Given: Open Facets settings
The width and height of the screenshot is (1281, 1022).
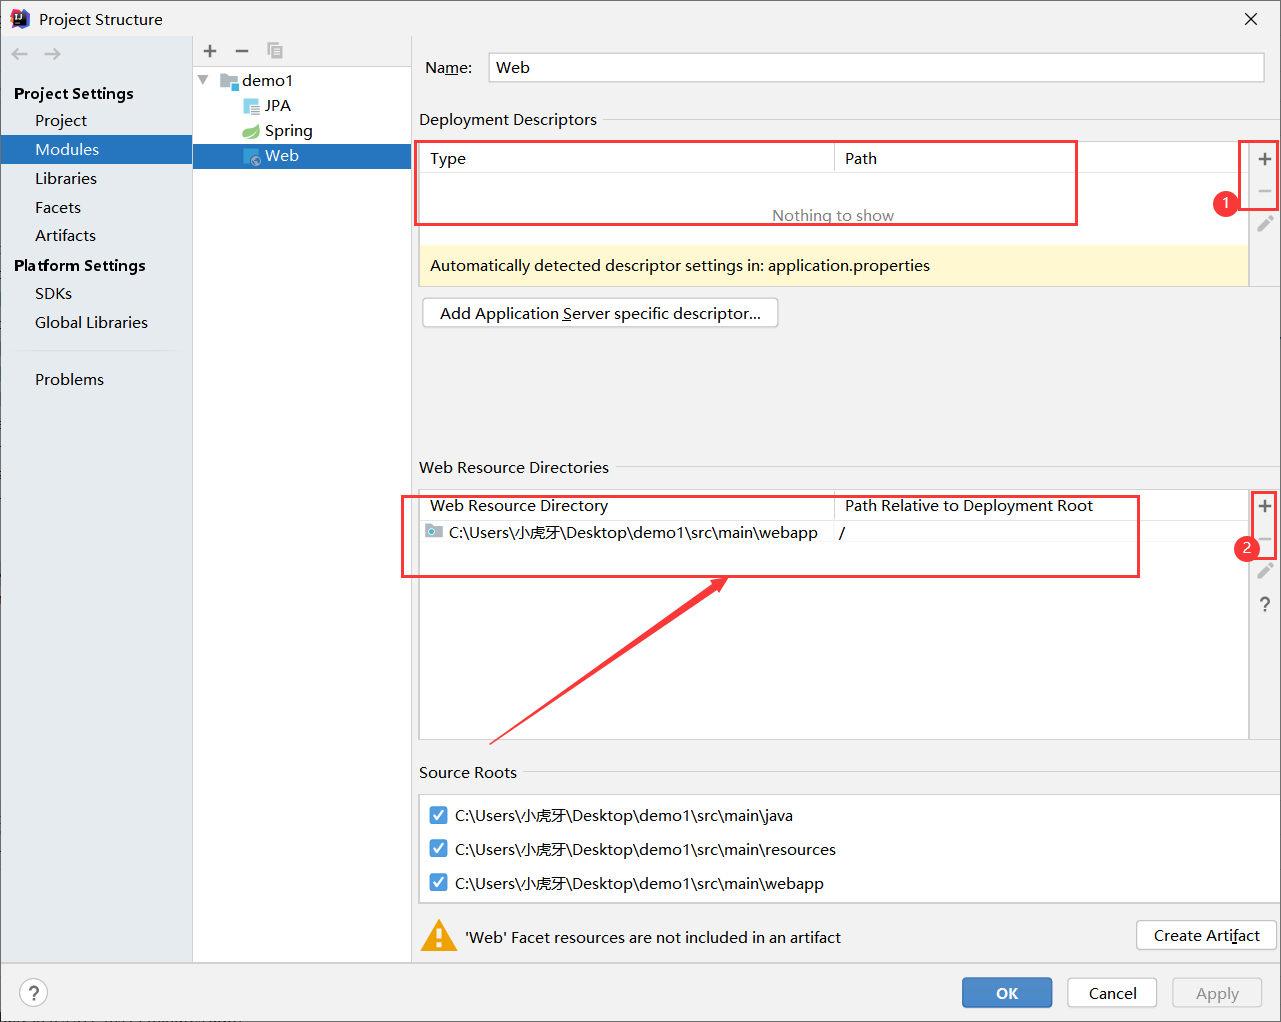Looking at the screenshot, I should [58, 208].
